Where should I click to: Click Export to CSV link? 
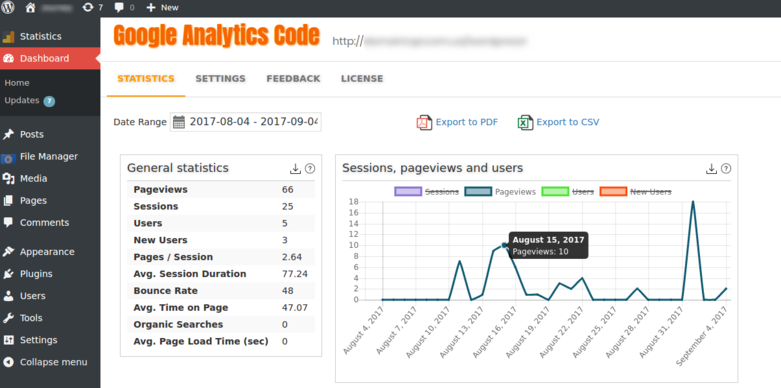point(568,122)
